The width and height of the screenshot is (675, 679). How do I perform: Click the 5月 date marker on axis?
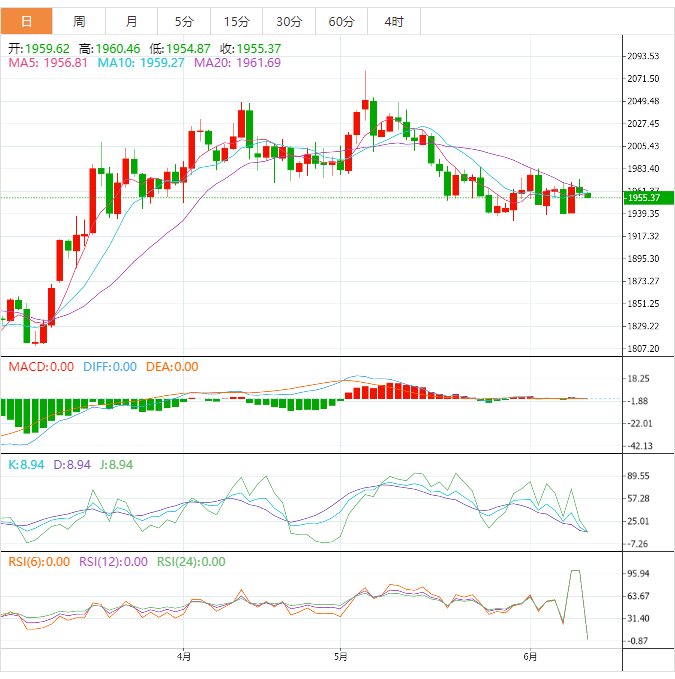341,657
